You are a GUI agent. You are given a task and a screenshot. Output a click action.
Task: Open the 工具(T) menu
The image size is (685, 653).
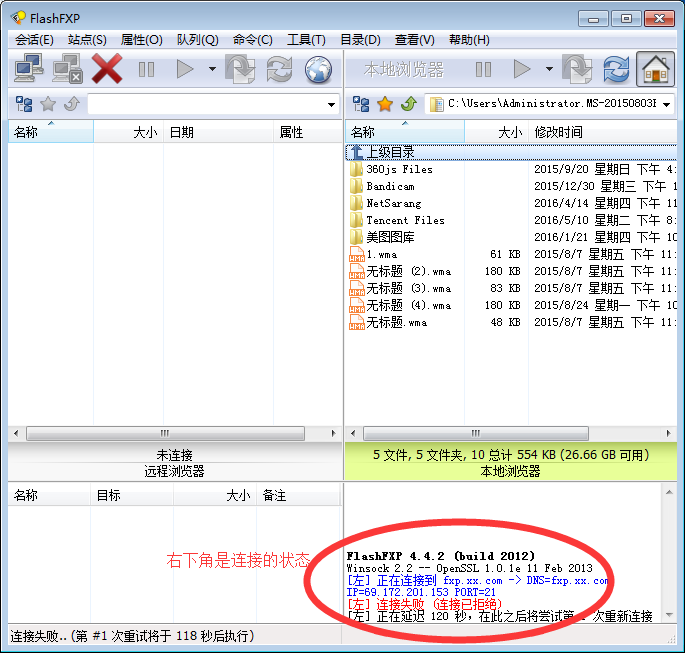click(306, 40)
